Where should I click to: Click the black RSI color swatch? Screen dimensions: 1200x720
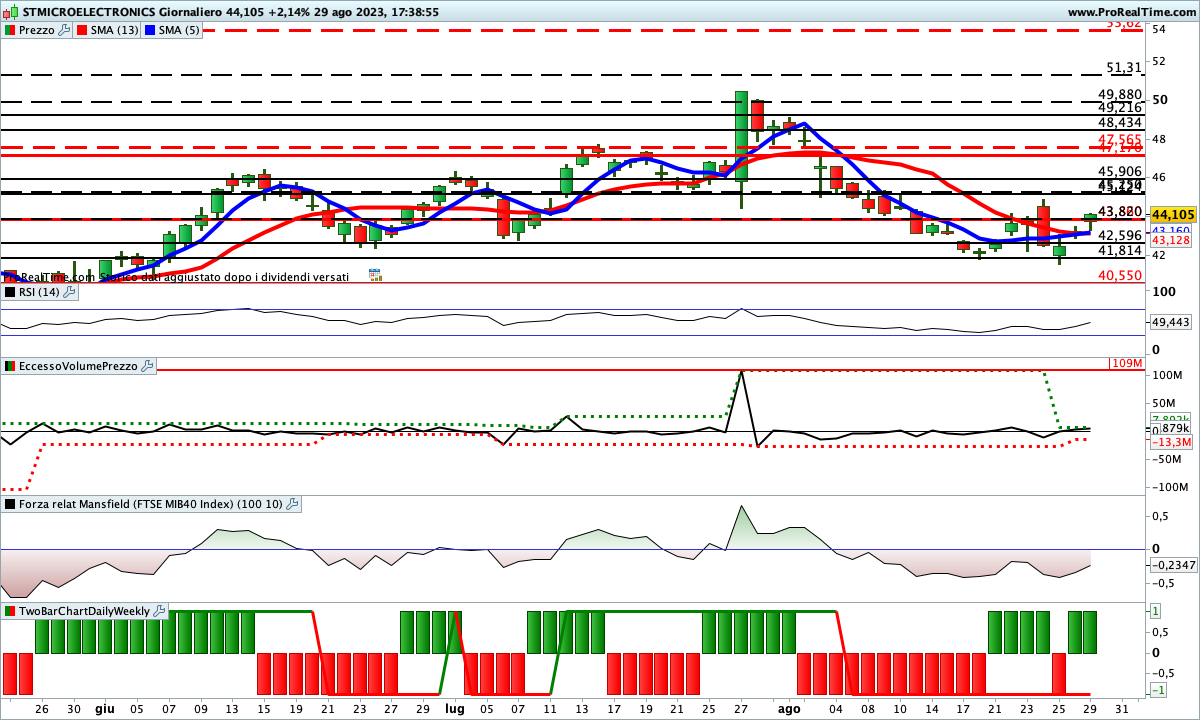click(x=10, y=292)
